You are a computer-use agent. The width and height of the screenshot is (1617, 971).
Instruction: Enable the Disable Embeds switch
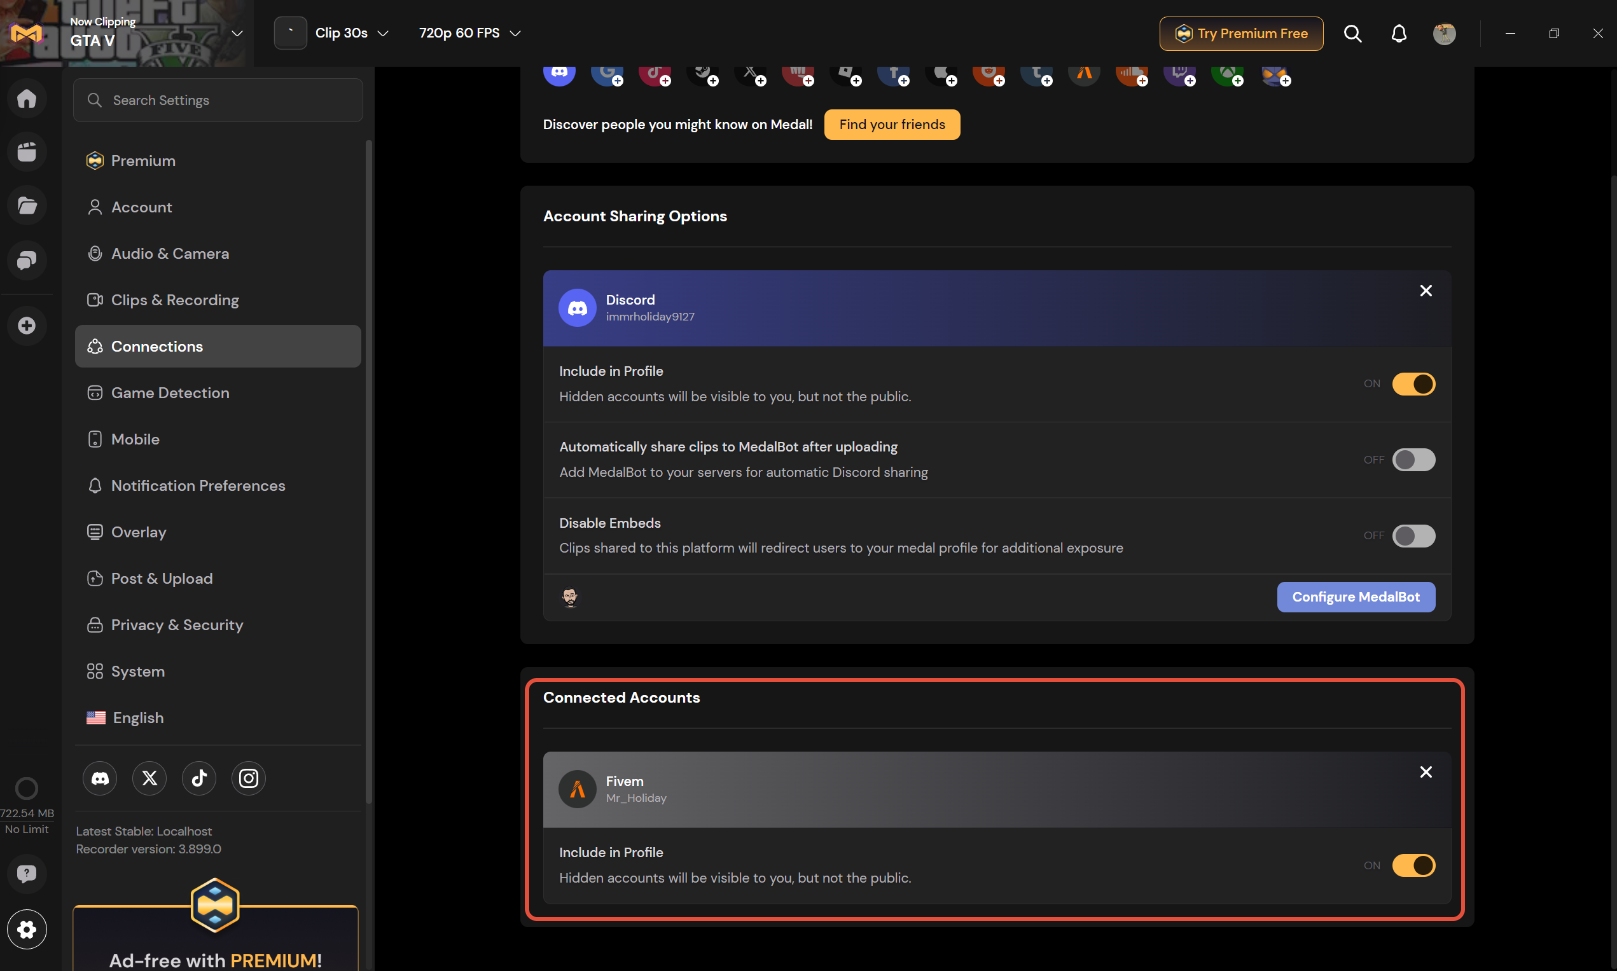[x=1414, y=536]
